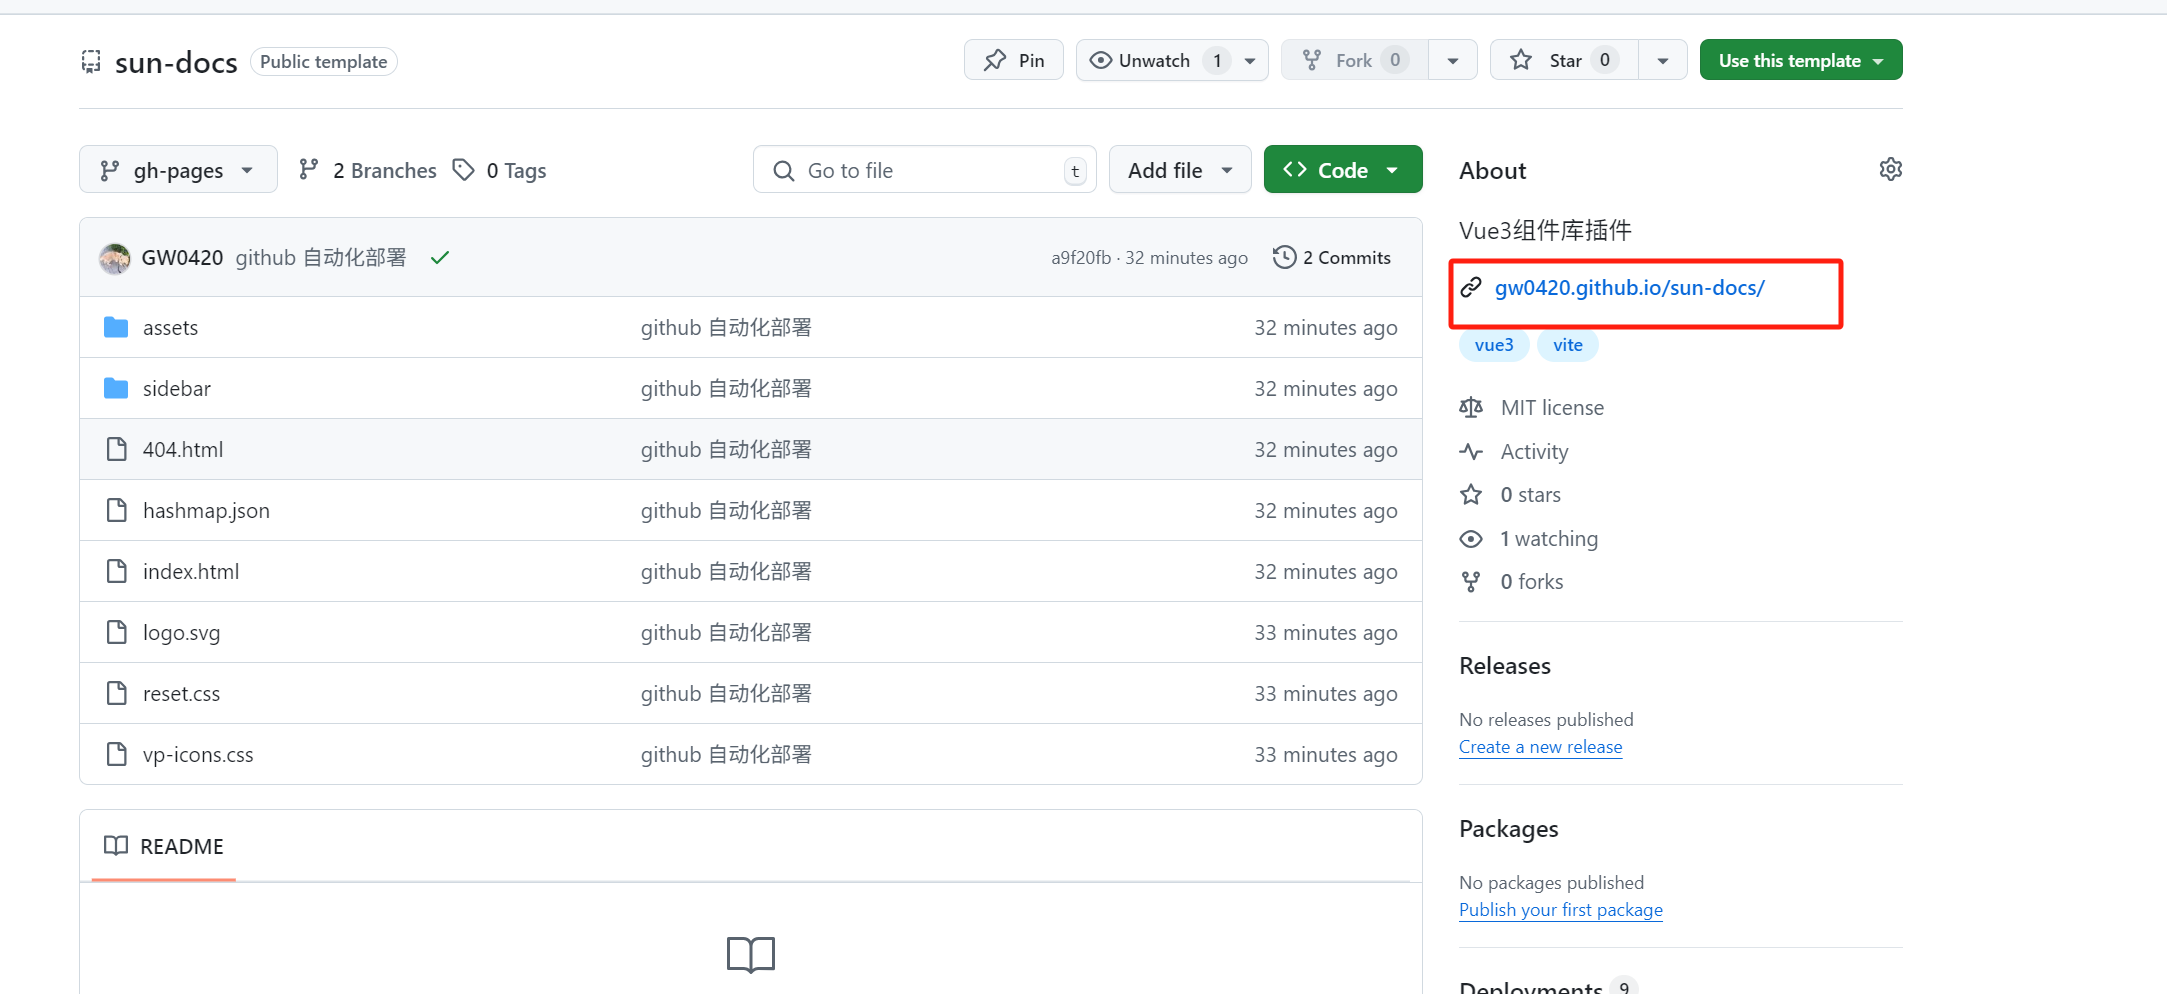View the 1 watching link
This screenshot has height=994, width=2167.
pyautogui.click(x=1548, y=538)
